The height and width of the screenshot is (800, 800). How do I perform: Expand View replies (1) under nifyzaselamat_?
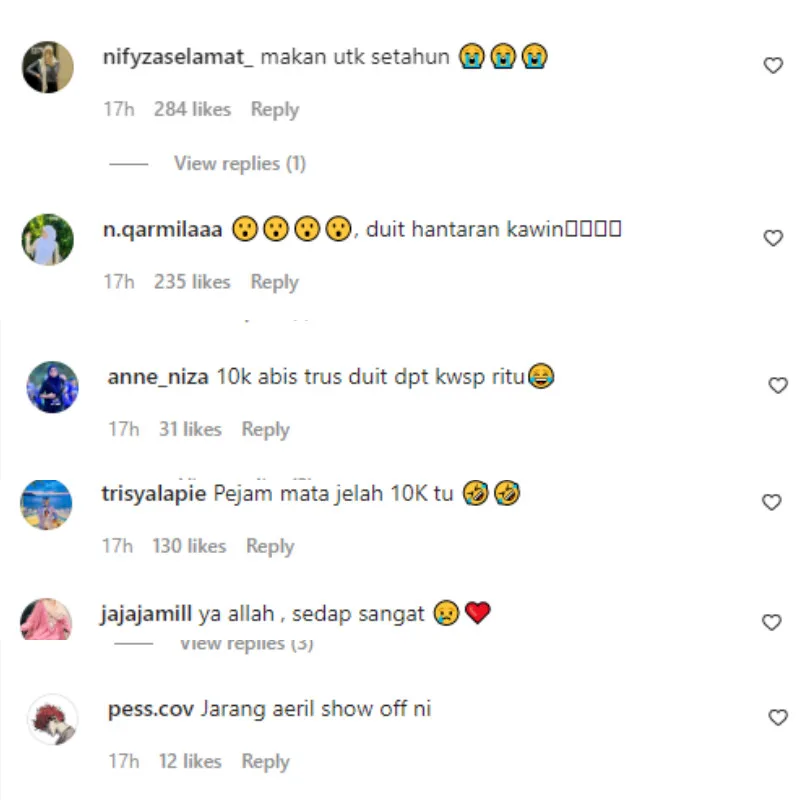(x=240, y=164)
